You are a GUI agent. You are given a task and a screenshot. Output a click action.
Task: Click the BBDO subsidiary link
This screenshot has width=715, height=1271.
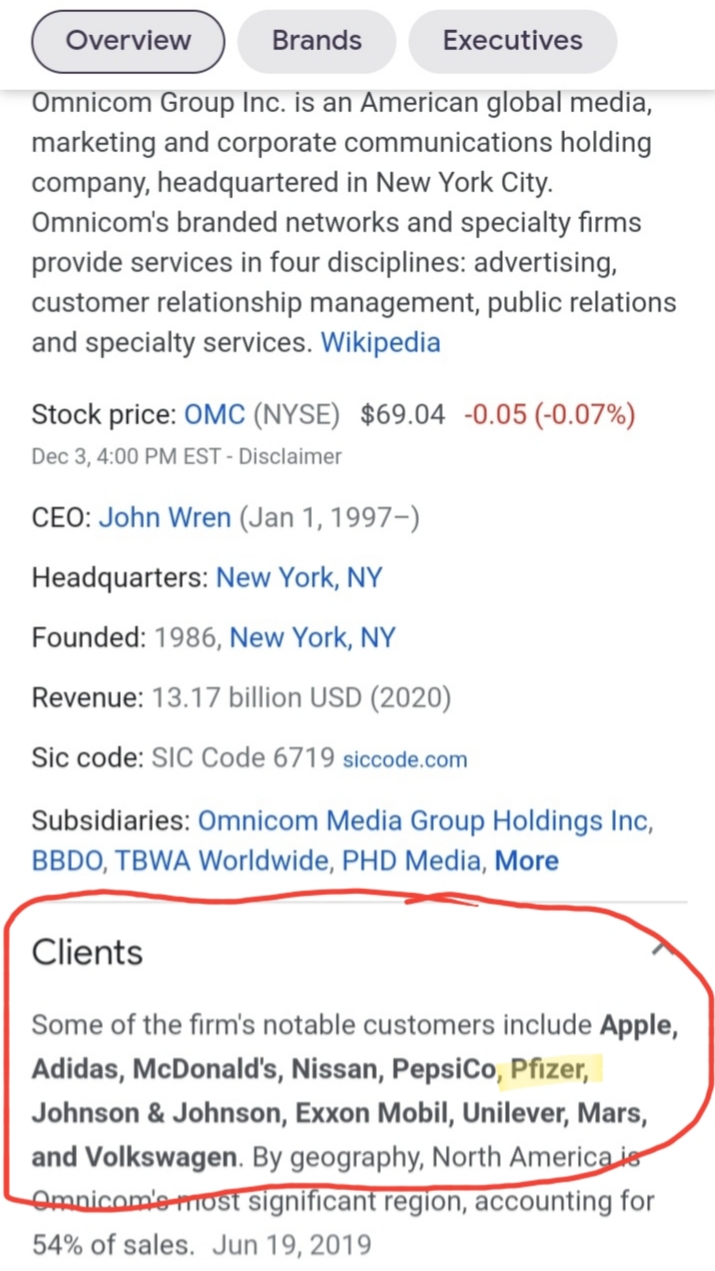pyautogui.click(x=67, y=861)
